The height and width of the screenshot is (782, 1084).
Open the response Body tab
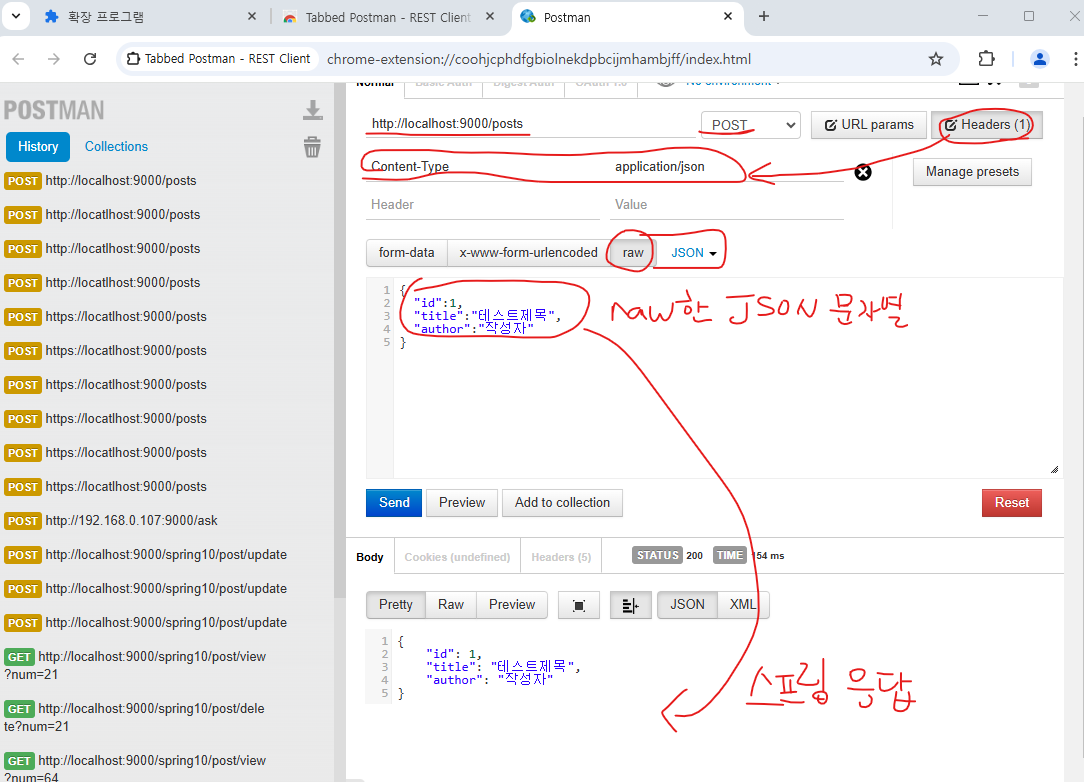click(370, 557)
